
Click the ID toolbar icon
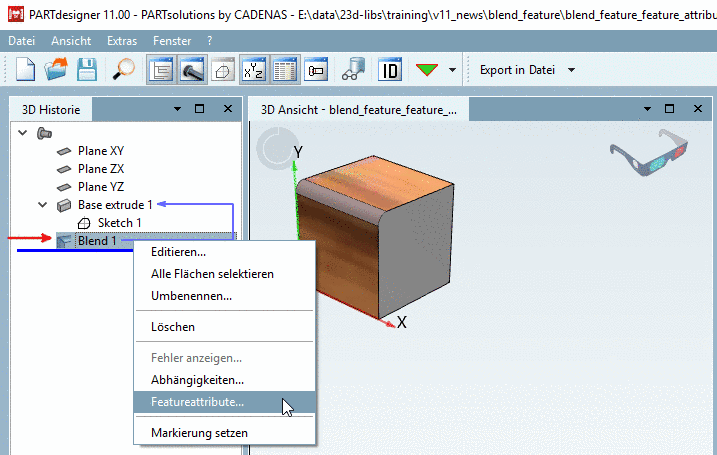click(390, 70)
